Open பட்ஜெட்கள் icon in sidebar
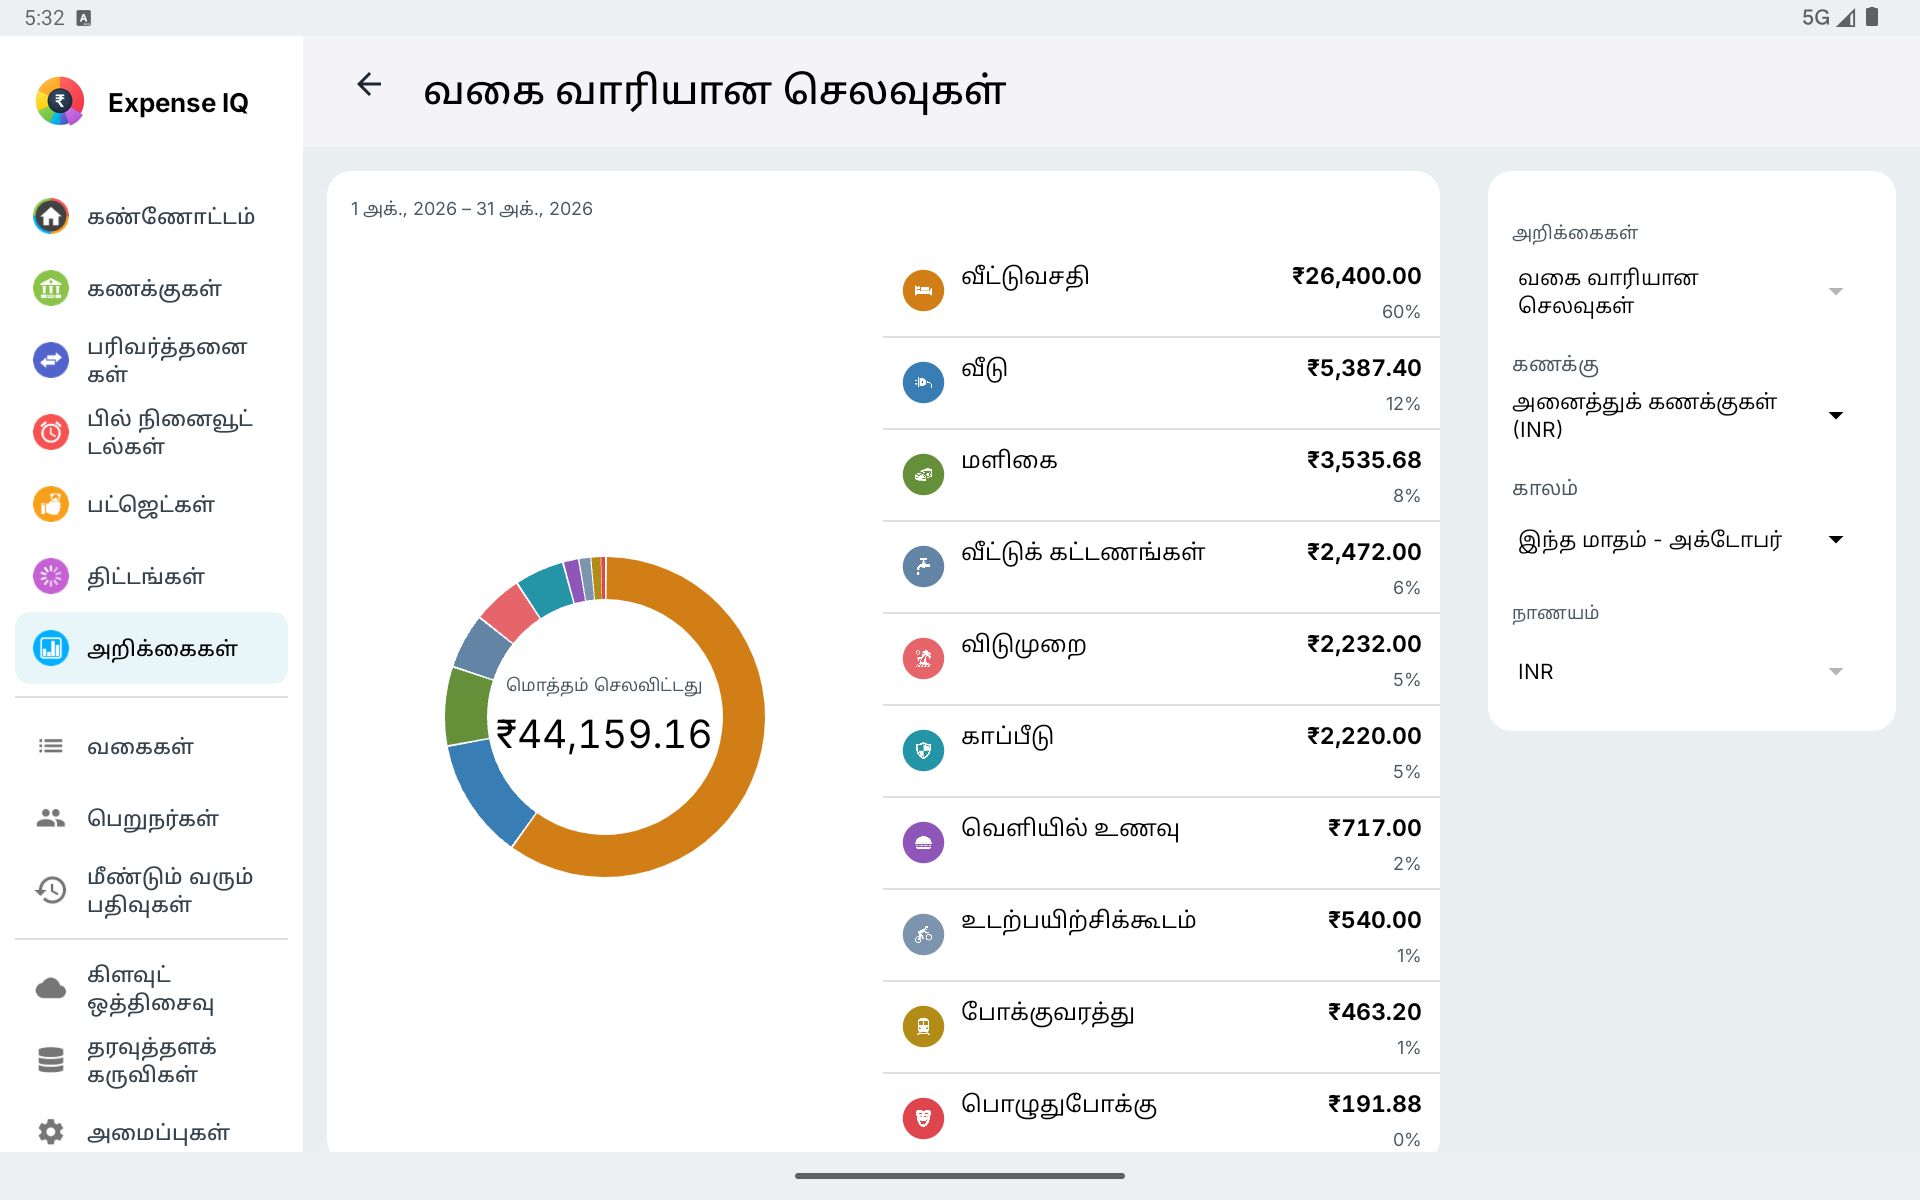This screenshot has height=1200, width=1920. [51, 504]
